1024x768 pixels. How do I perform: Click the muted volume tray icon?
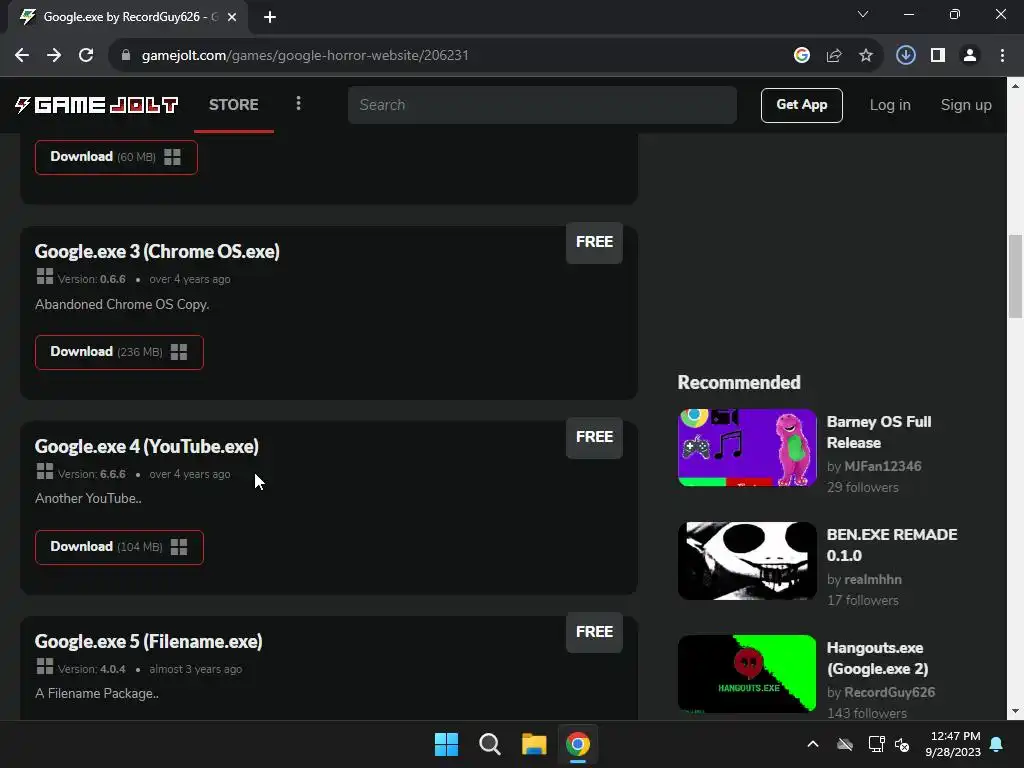pos(902,744)
